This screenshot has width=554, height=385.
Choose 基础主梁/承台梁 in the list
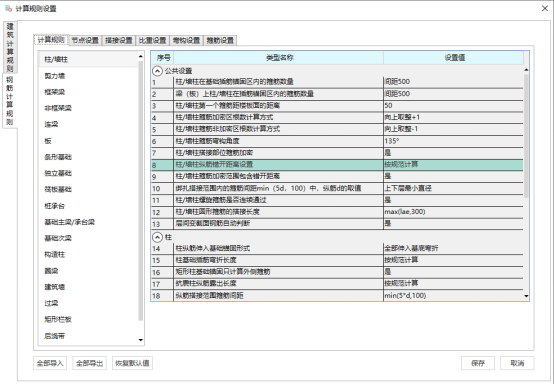(x=88, y=222)
